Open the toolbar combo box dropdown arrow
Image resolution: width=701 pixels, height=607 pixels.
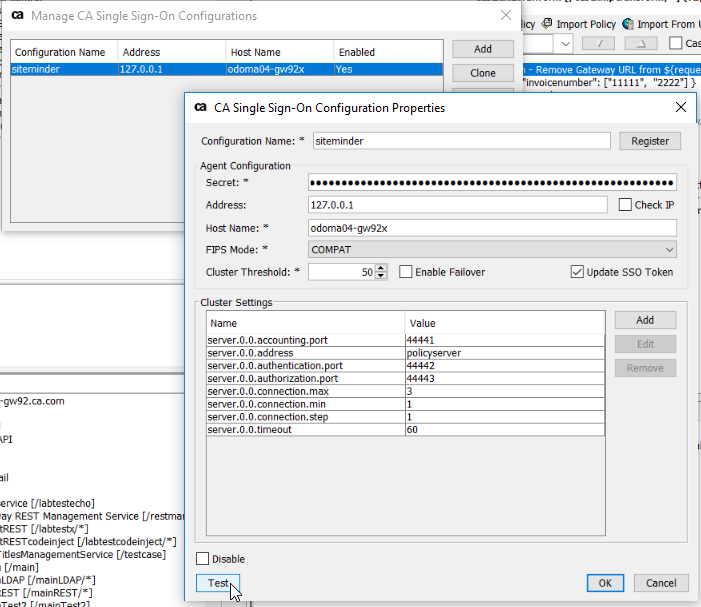click(x=565, y=44)
